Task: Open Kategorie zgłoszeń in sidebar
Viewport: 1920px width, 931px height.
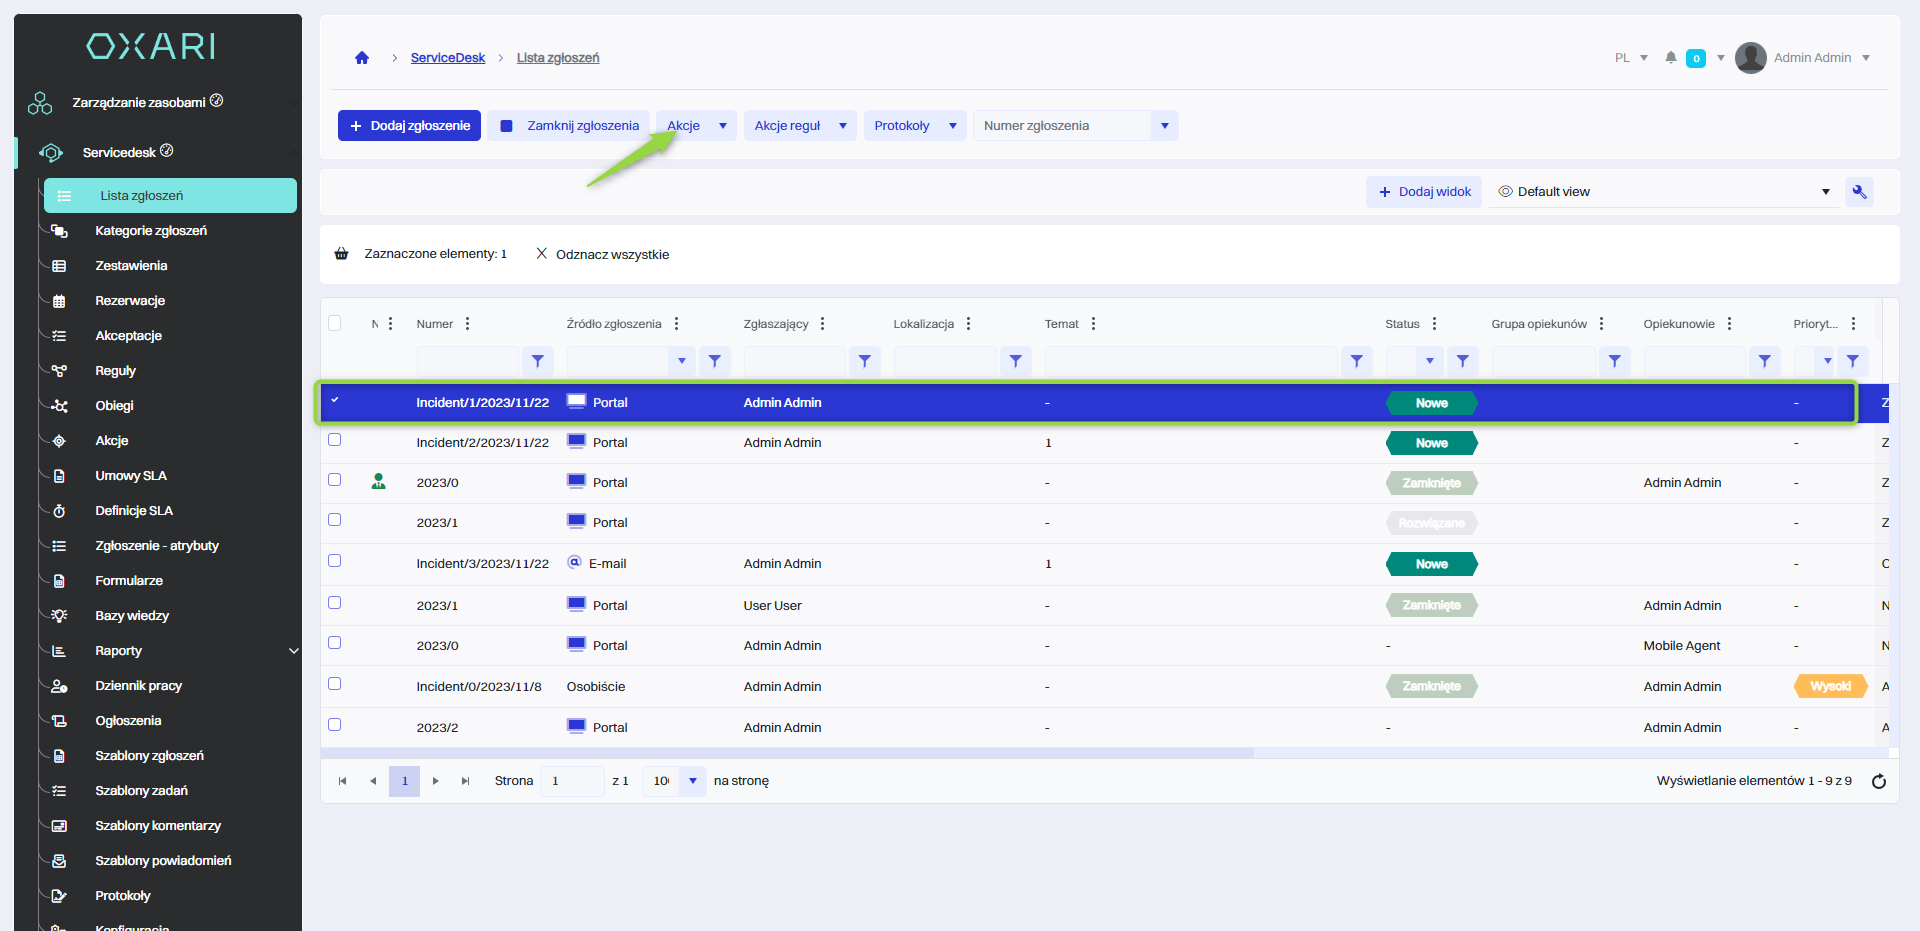Action: (151, 231)
